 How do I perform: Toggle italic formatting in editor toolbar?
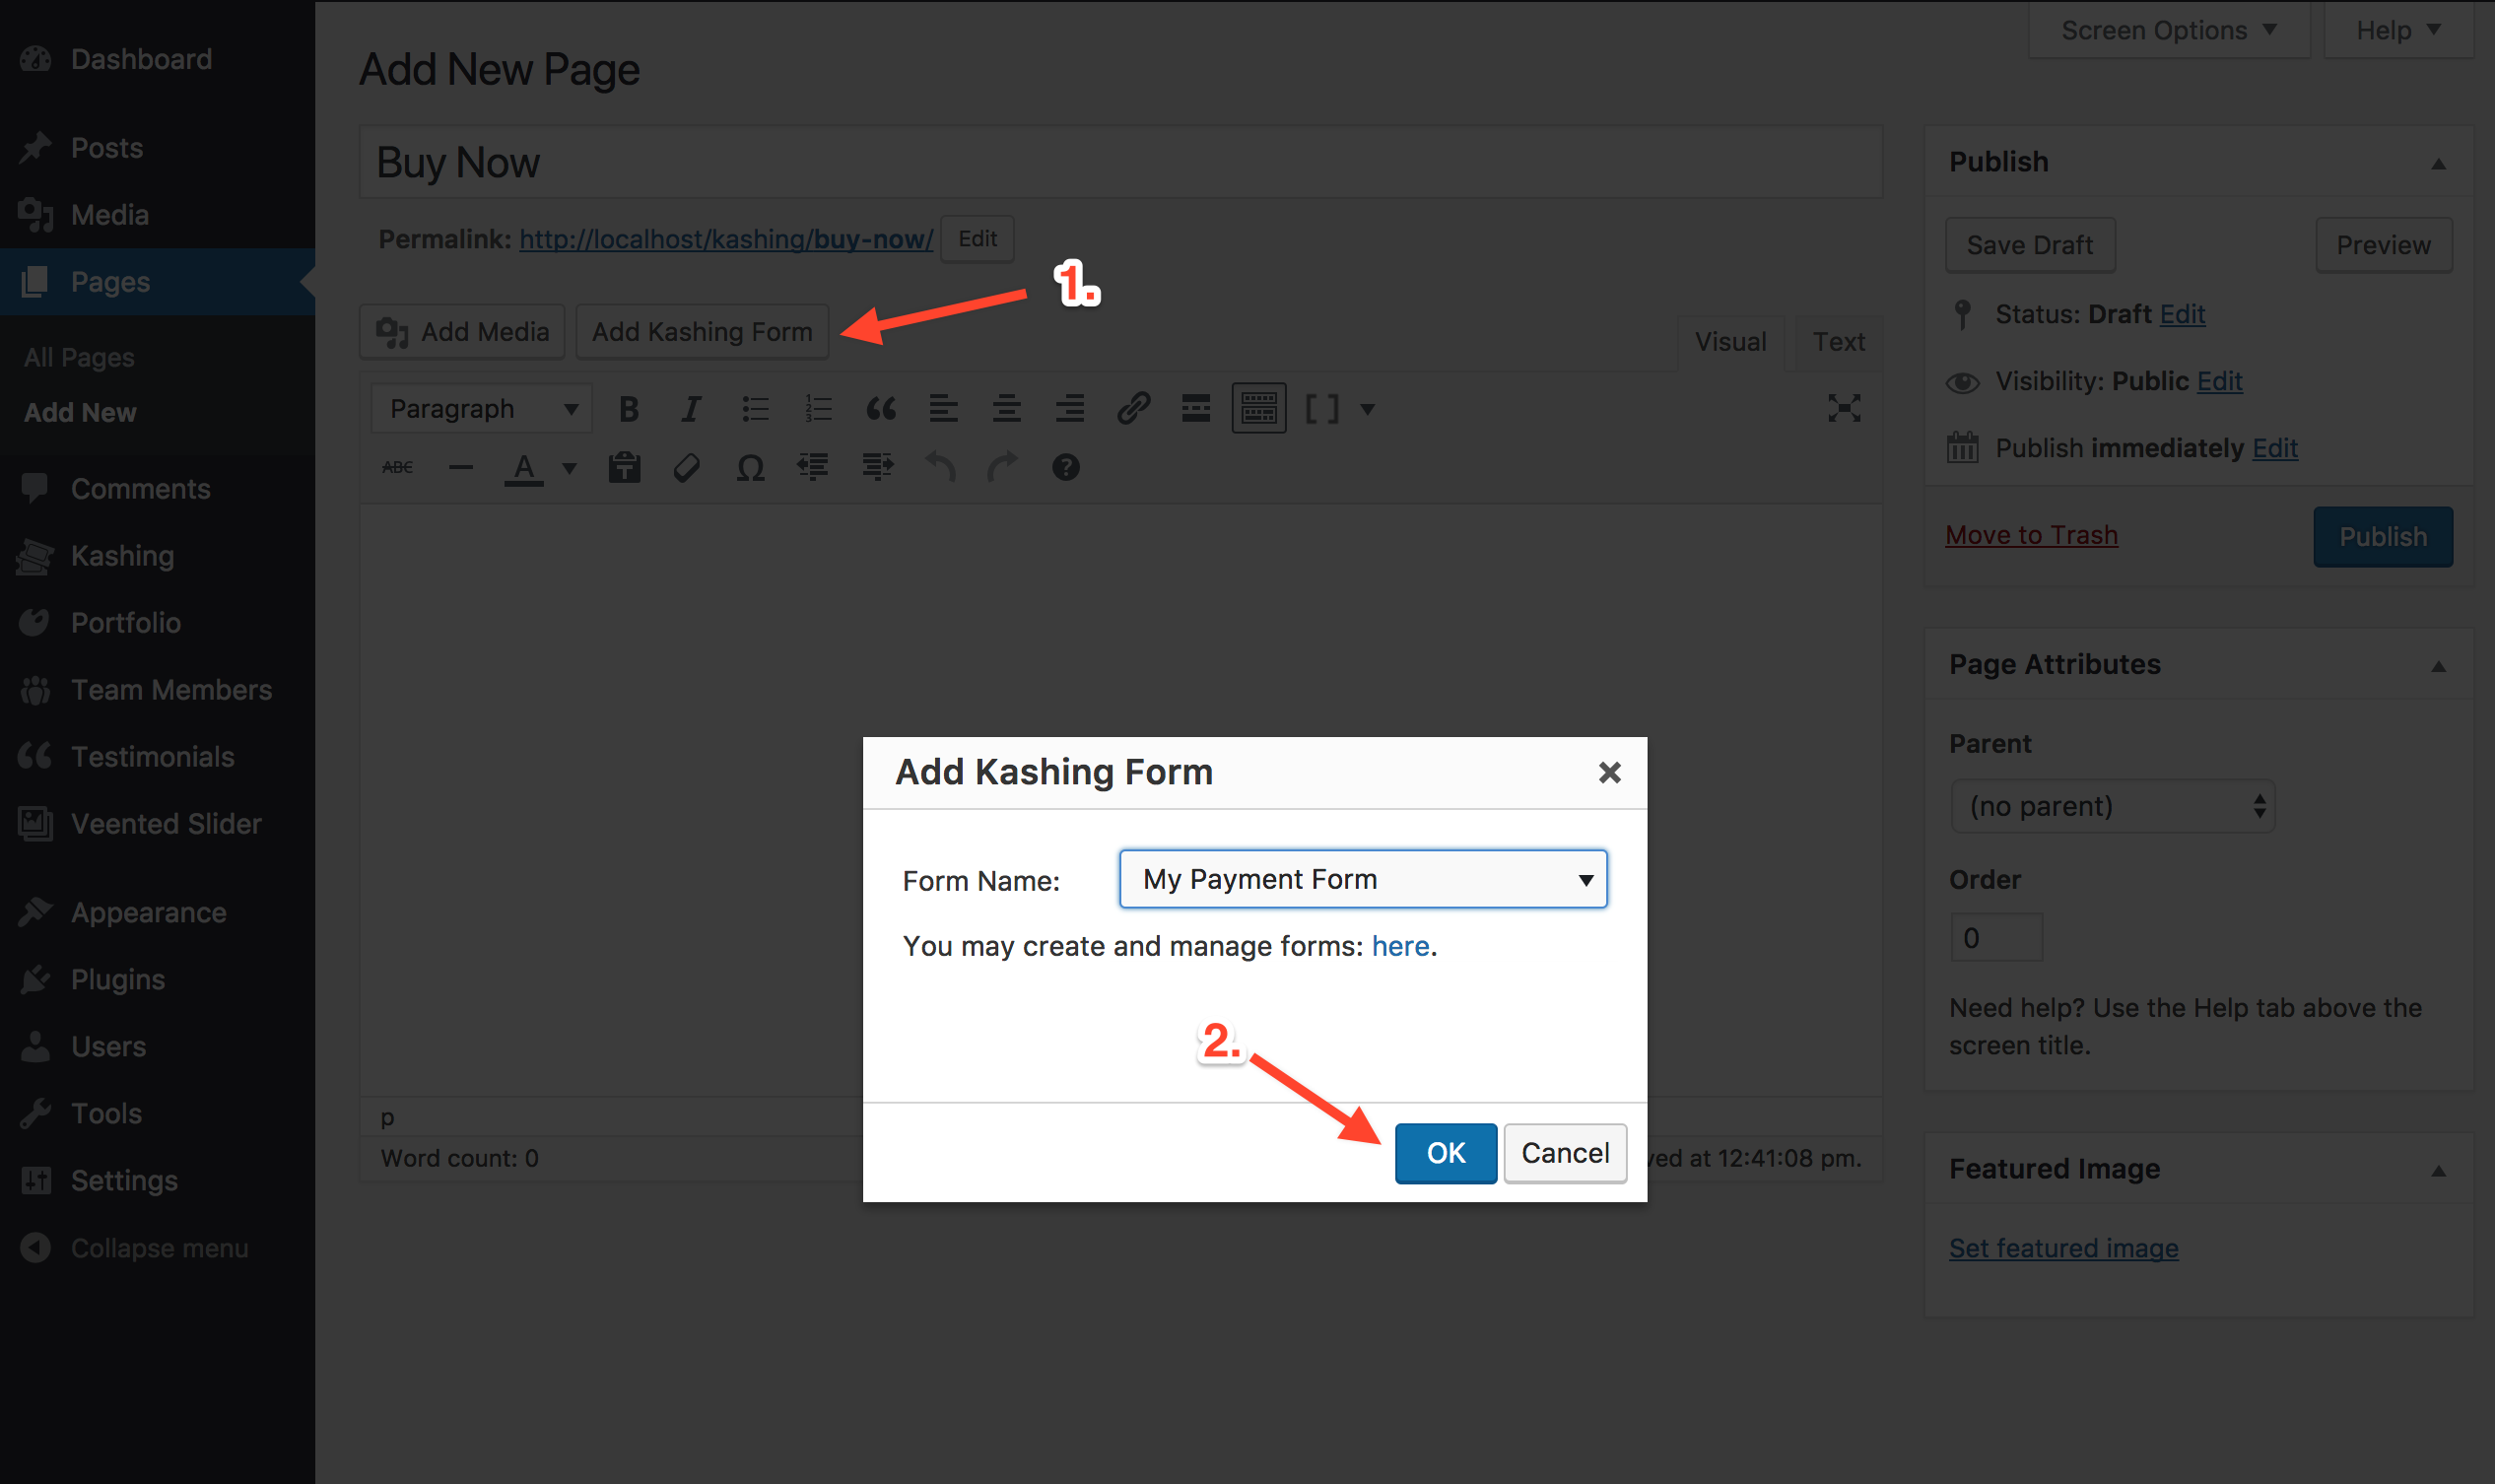click(x=691, y=409)
